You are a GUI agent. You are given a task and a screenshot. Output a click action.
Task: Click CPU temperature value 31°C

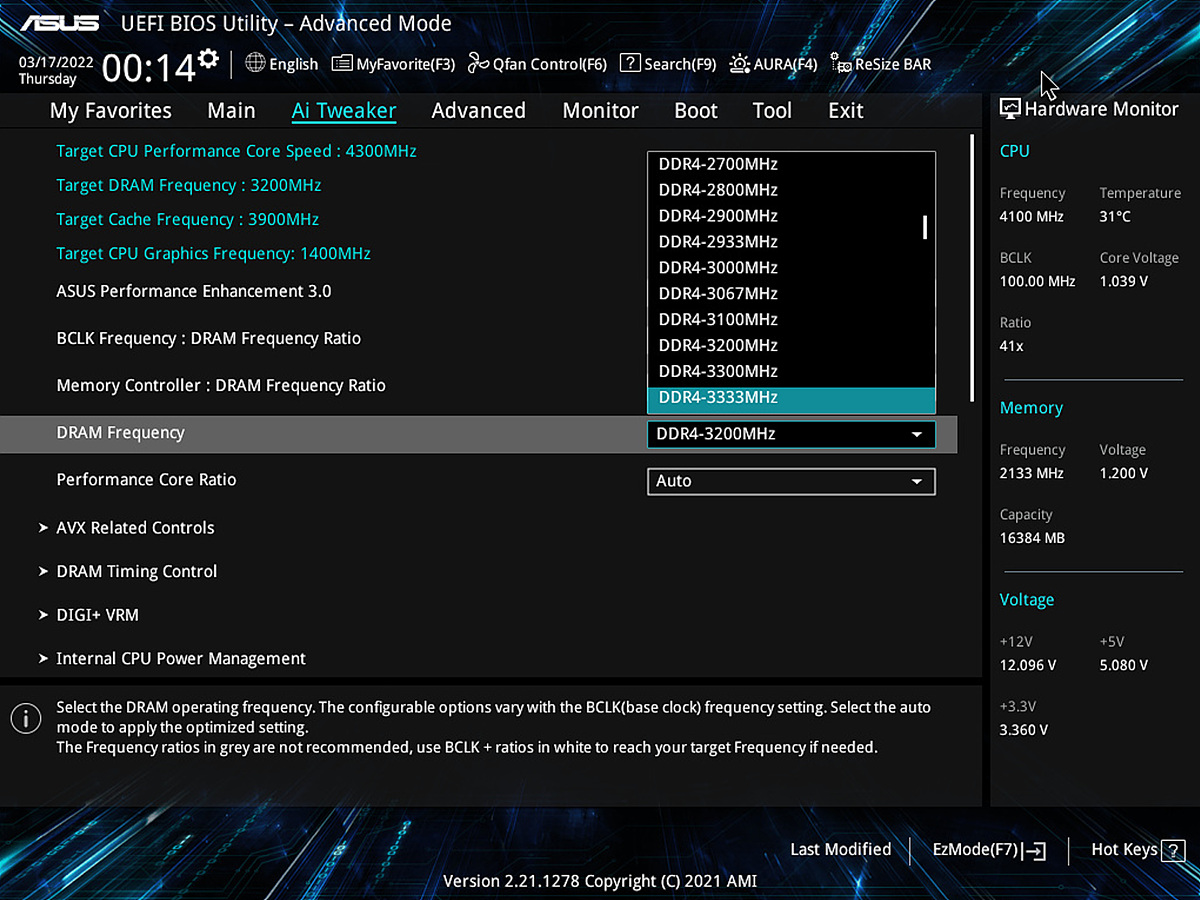[x=1116, y=217]
